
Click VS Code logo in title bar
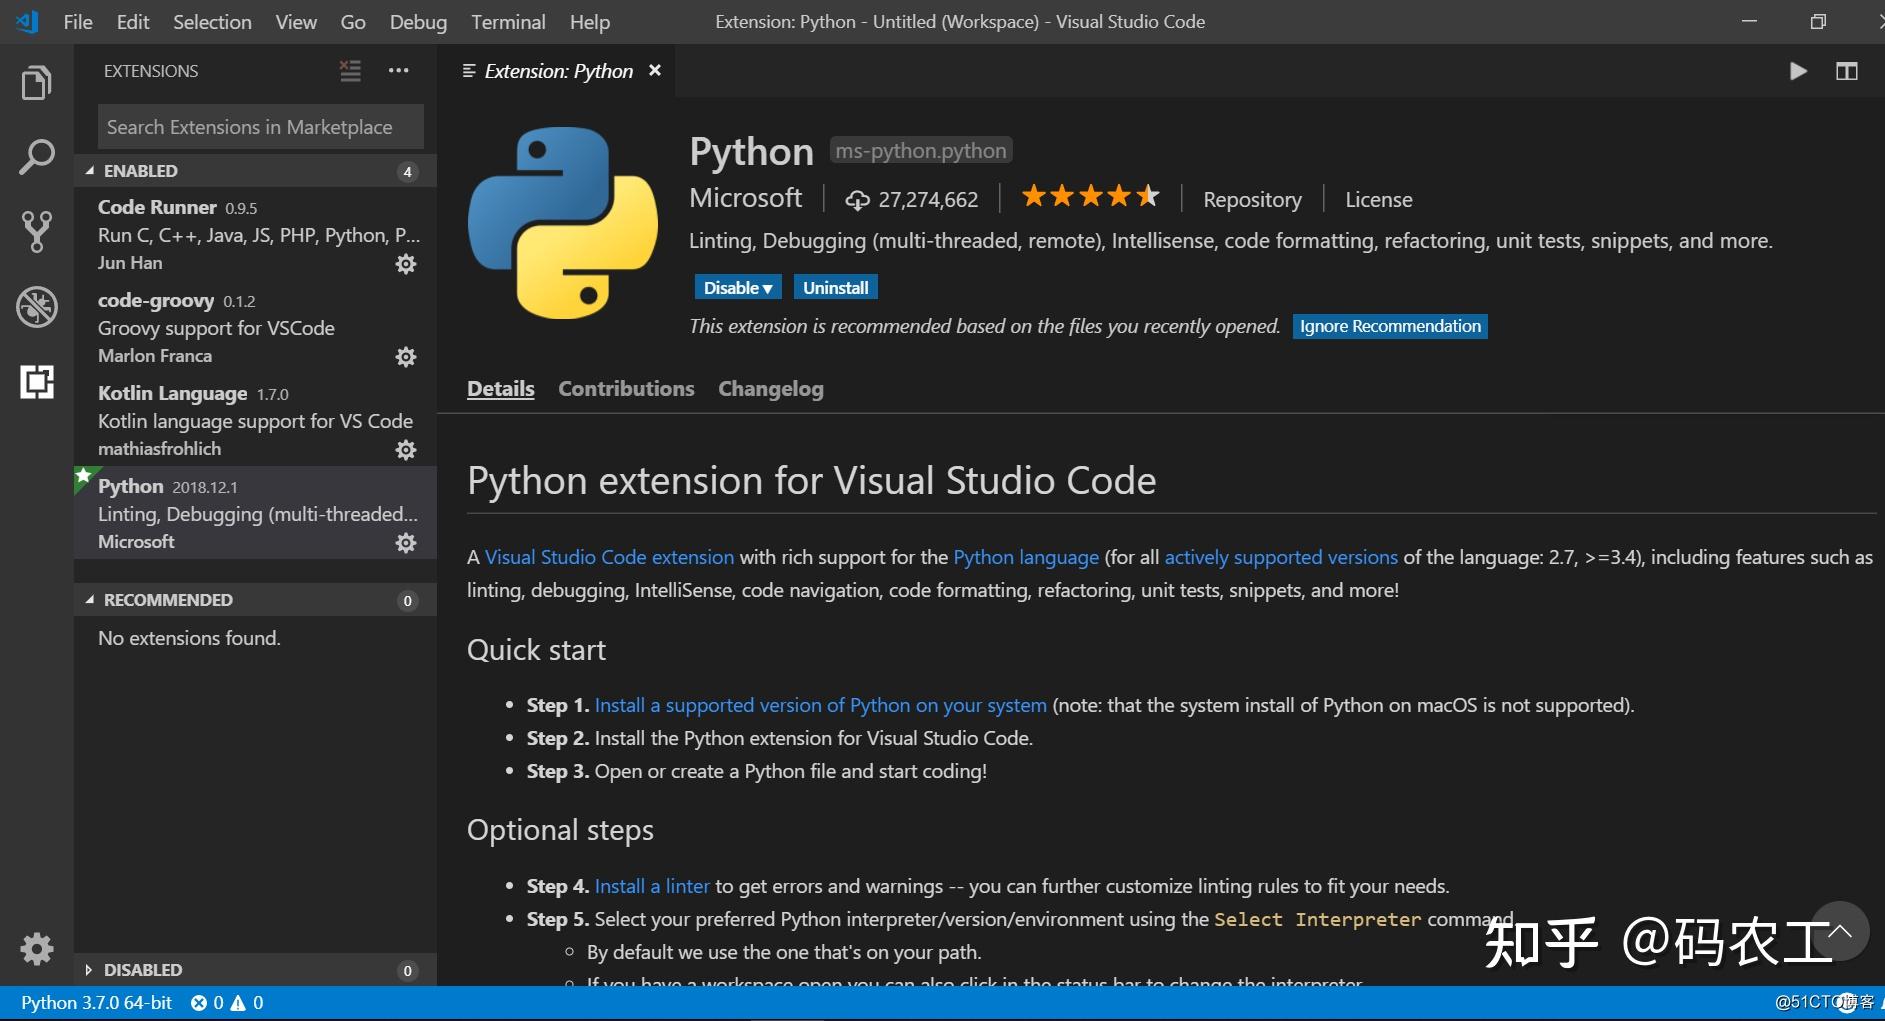tap(27, 21)
